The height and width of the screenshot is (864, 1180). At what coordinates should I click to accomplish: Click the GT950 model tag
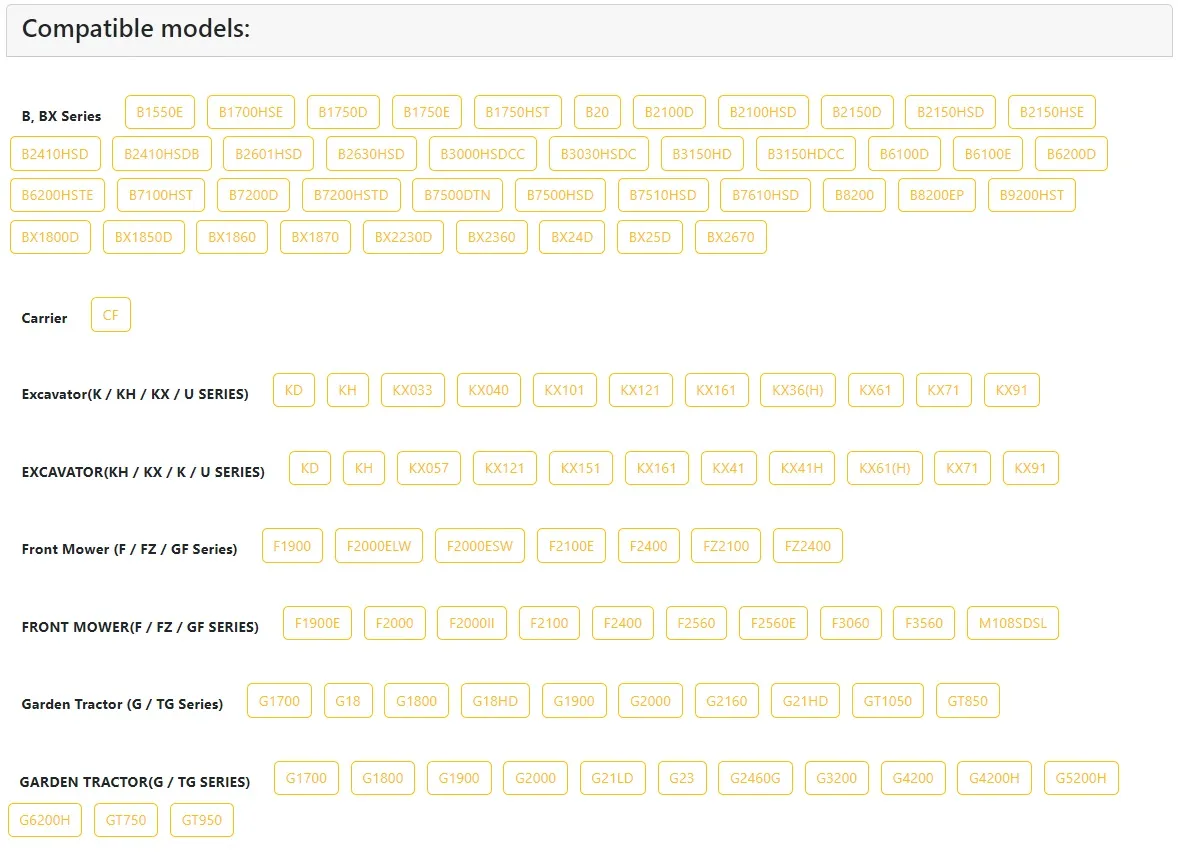[x=201, y=820]
